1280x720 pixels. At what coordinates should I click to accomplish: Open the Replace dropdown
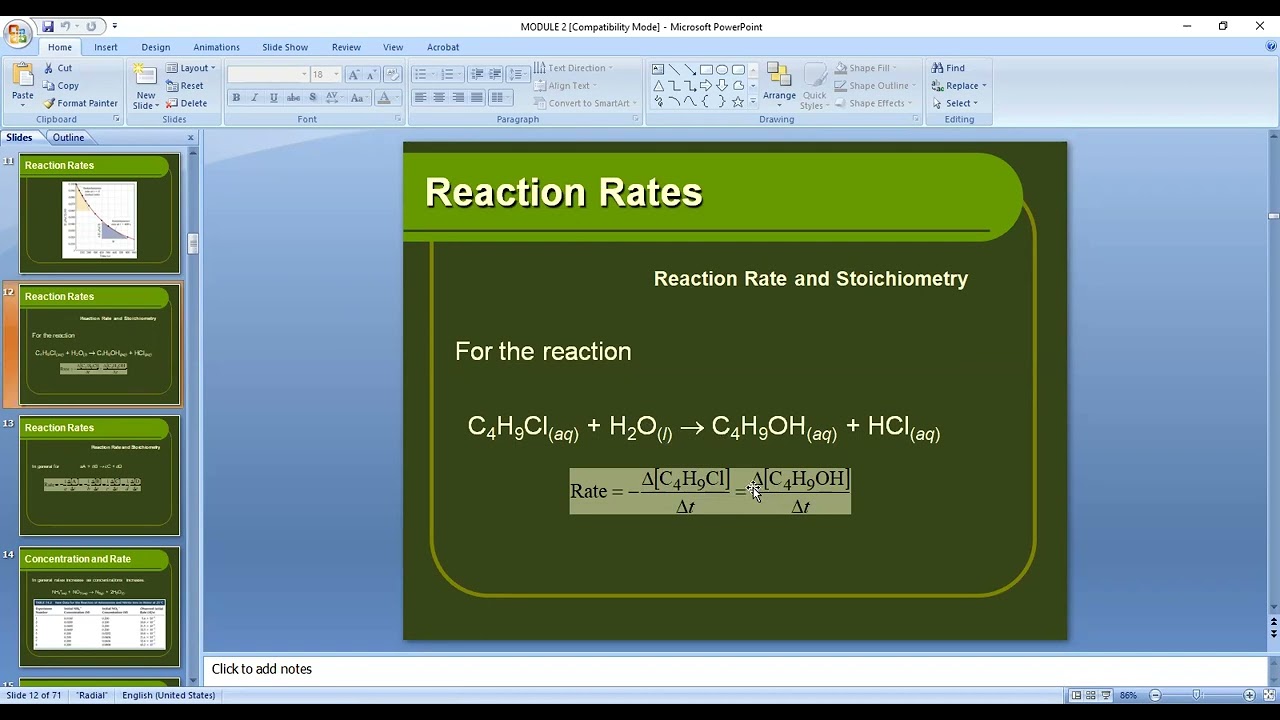959,86
